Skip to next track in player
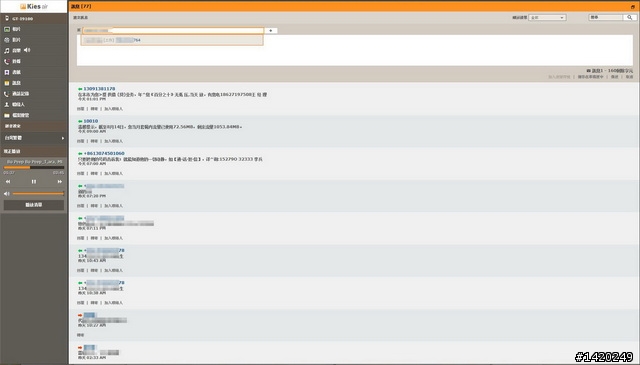The height and width of the screenshot is (365, 640). [60, 182]
